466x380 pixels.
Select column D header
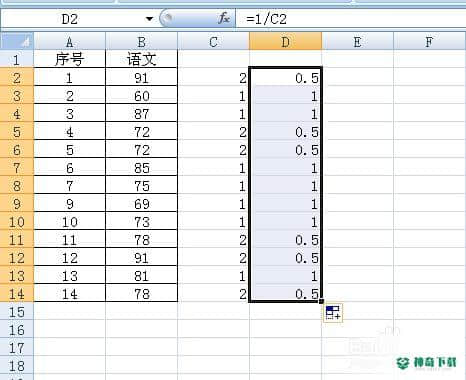coord(285,42)
